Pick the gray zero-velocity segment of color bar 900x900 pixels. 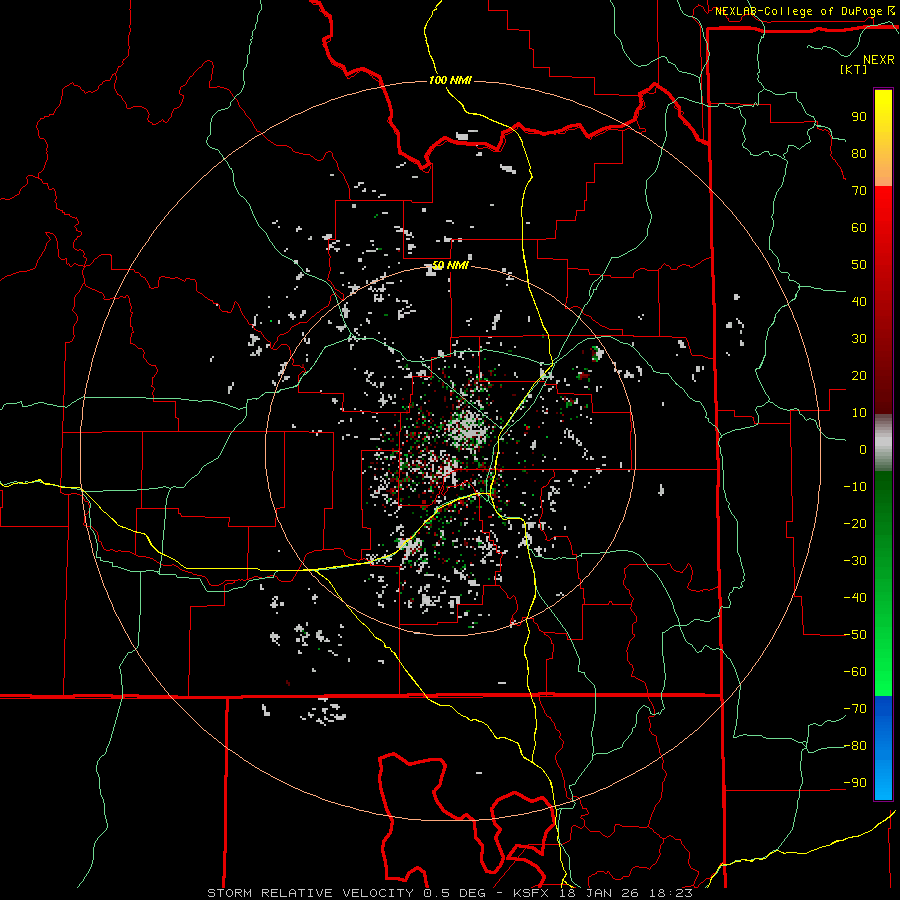[x=883, y=442]
